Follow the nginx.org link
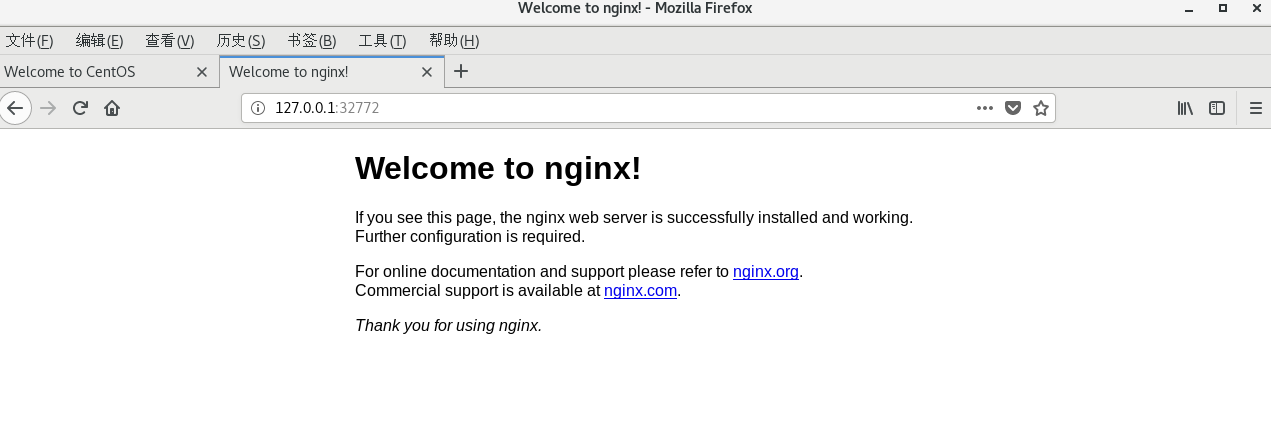 coord(765,271)
